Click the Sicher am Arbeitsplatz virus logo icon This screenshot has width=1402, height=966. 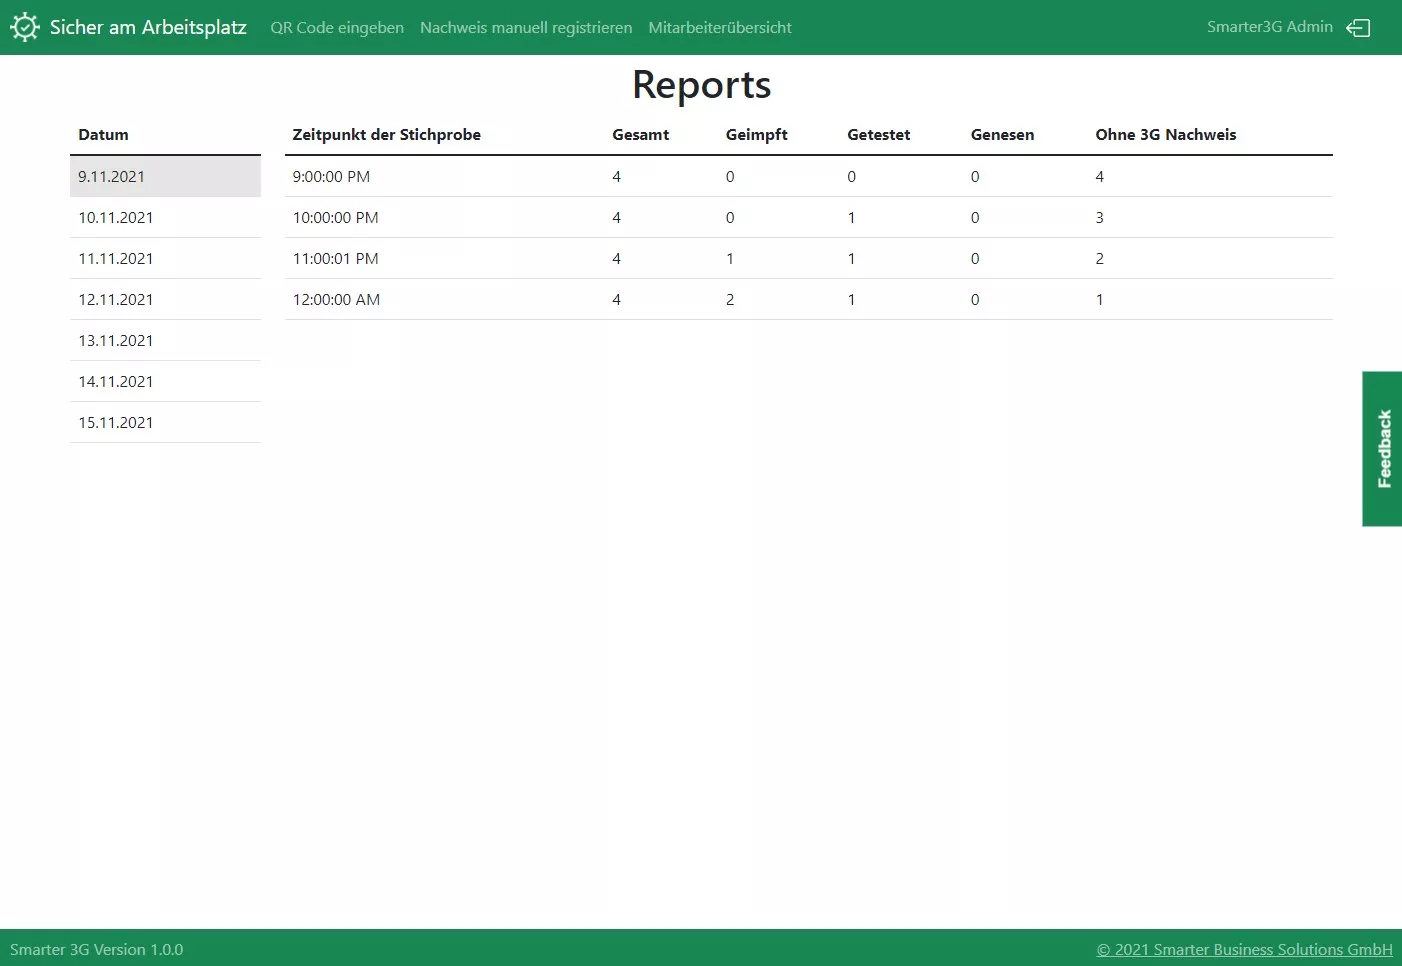tap(24, 27)
